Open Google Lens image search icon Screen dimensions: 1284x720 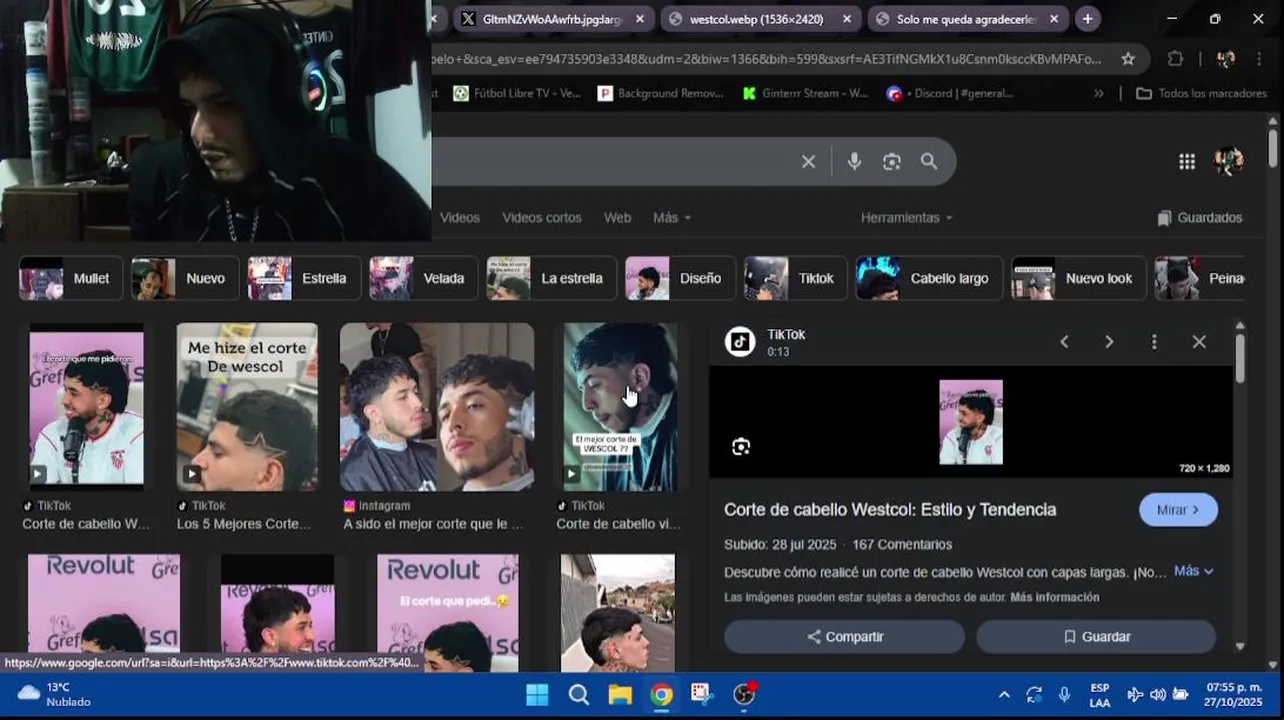click(892, 161)
